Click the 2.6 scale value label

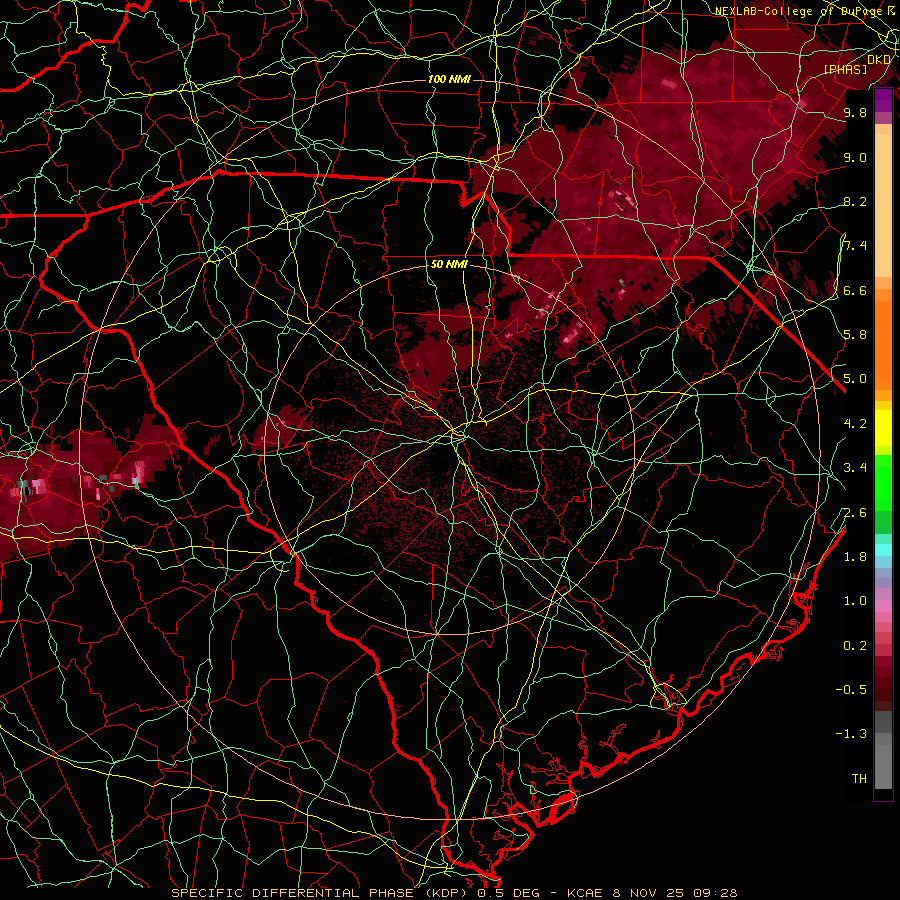tap(855, 513)
